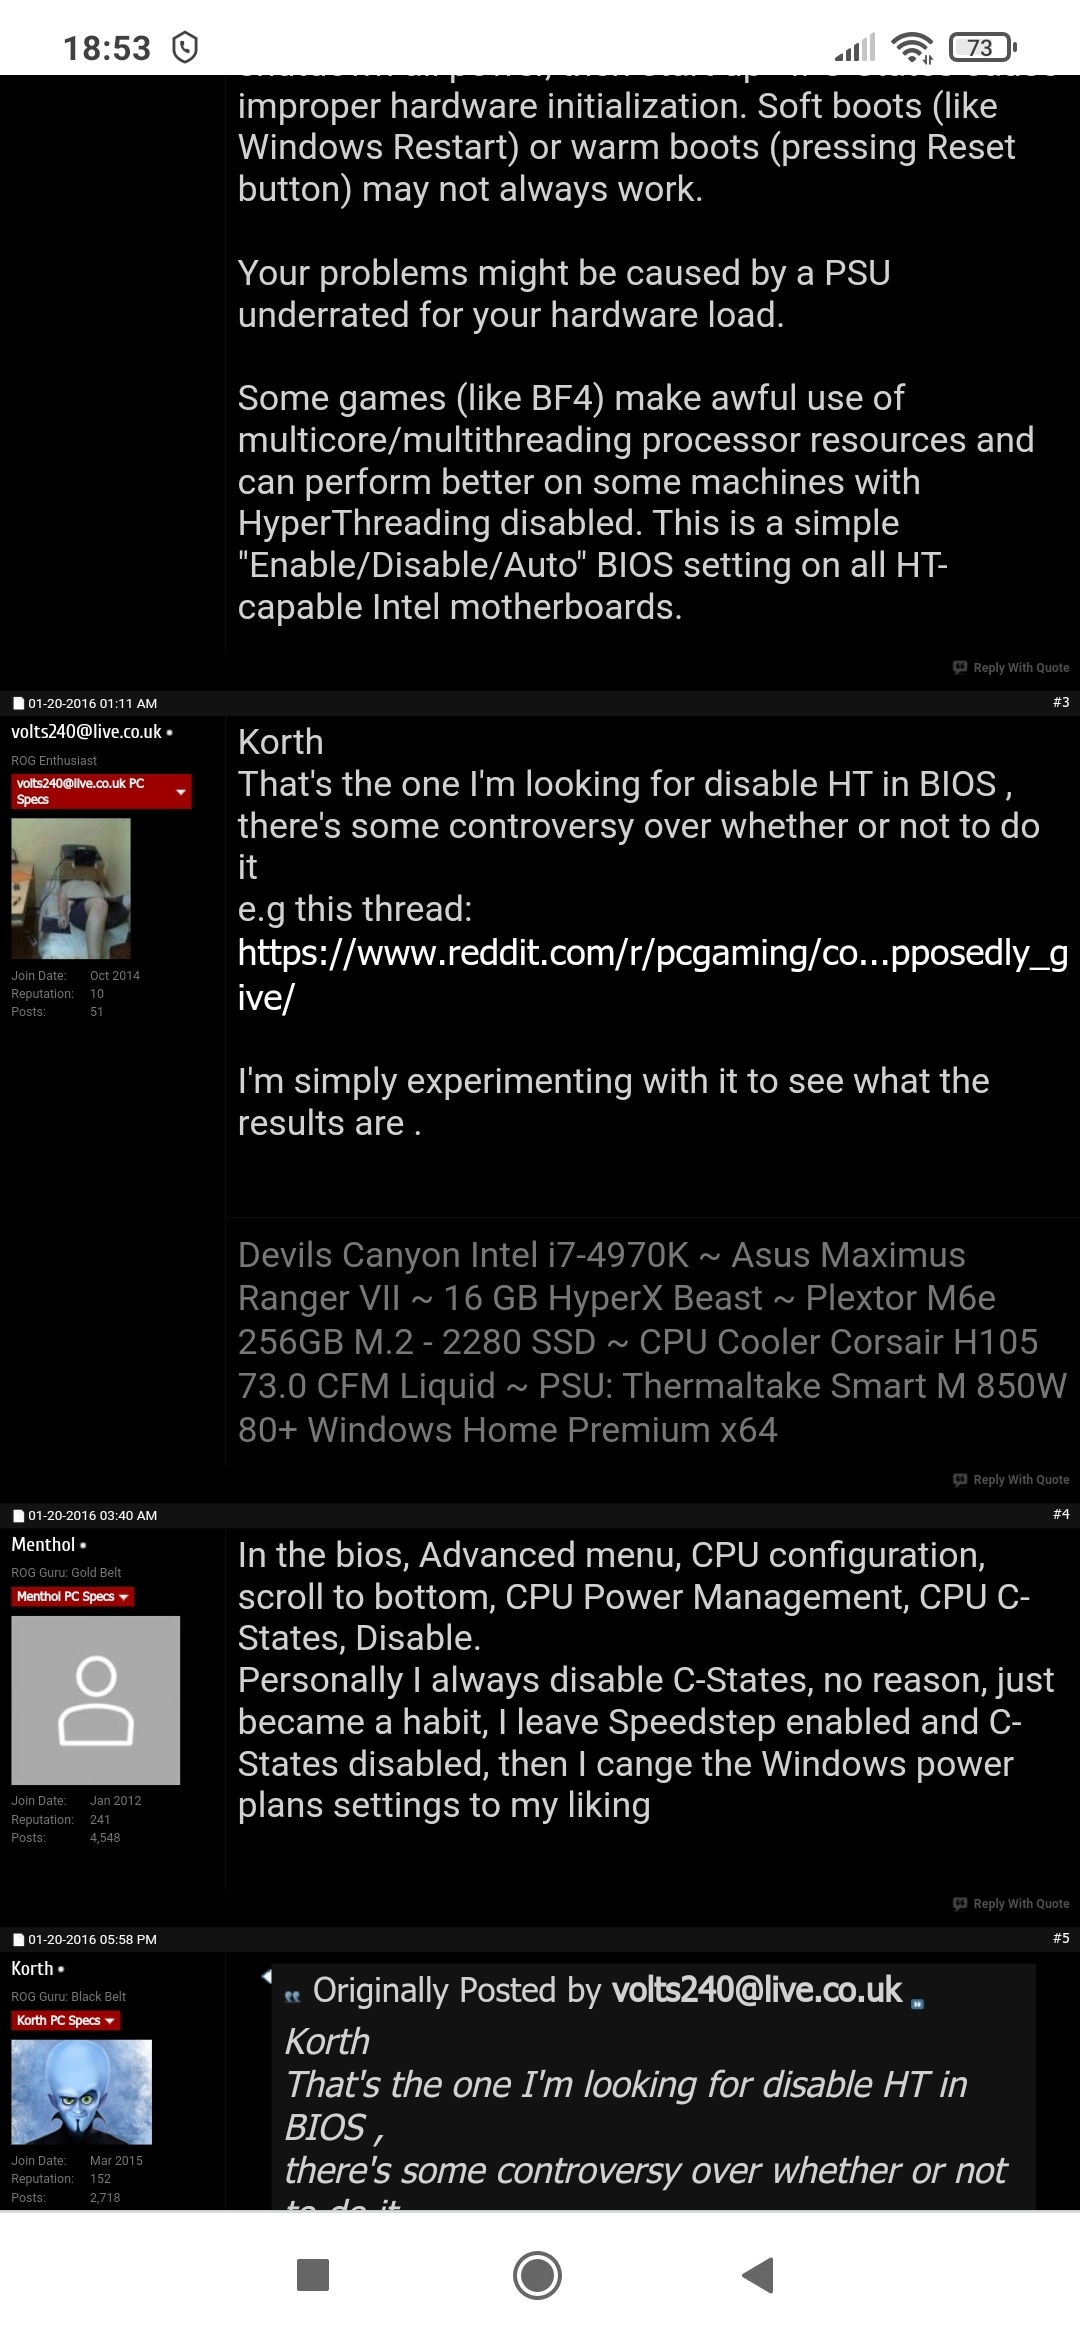Reply With Quote on post #4
Viewport: 1080px width, 2340px height.
coord(1011,1903)
